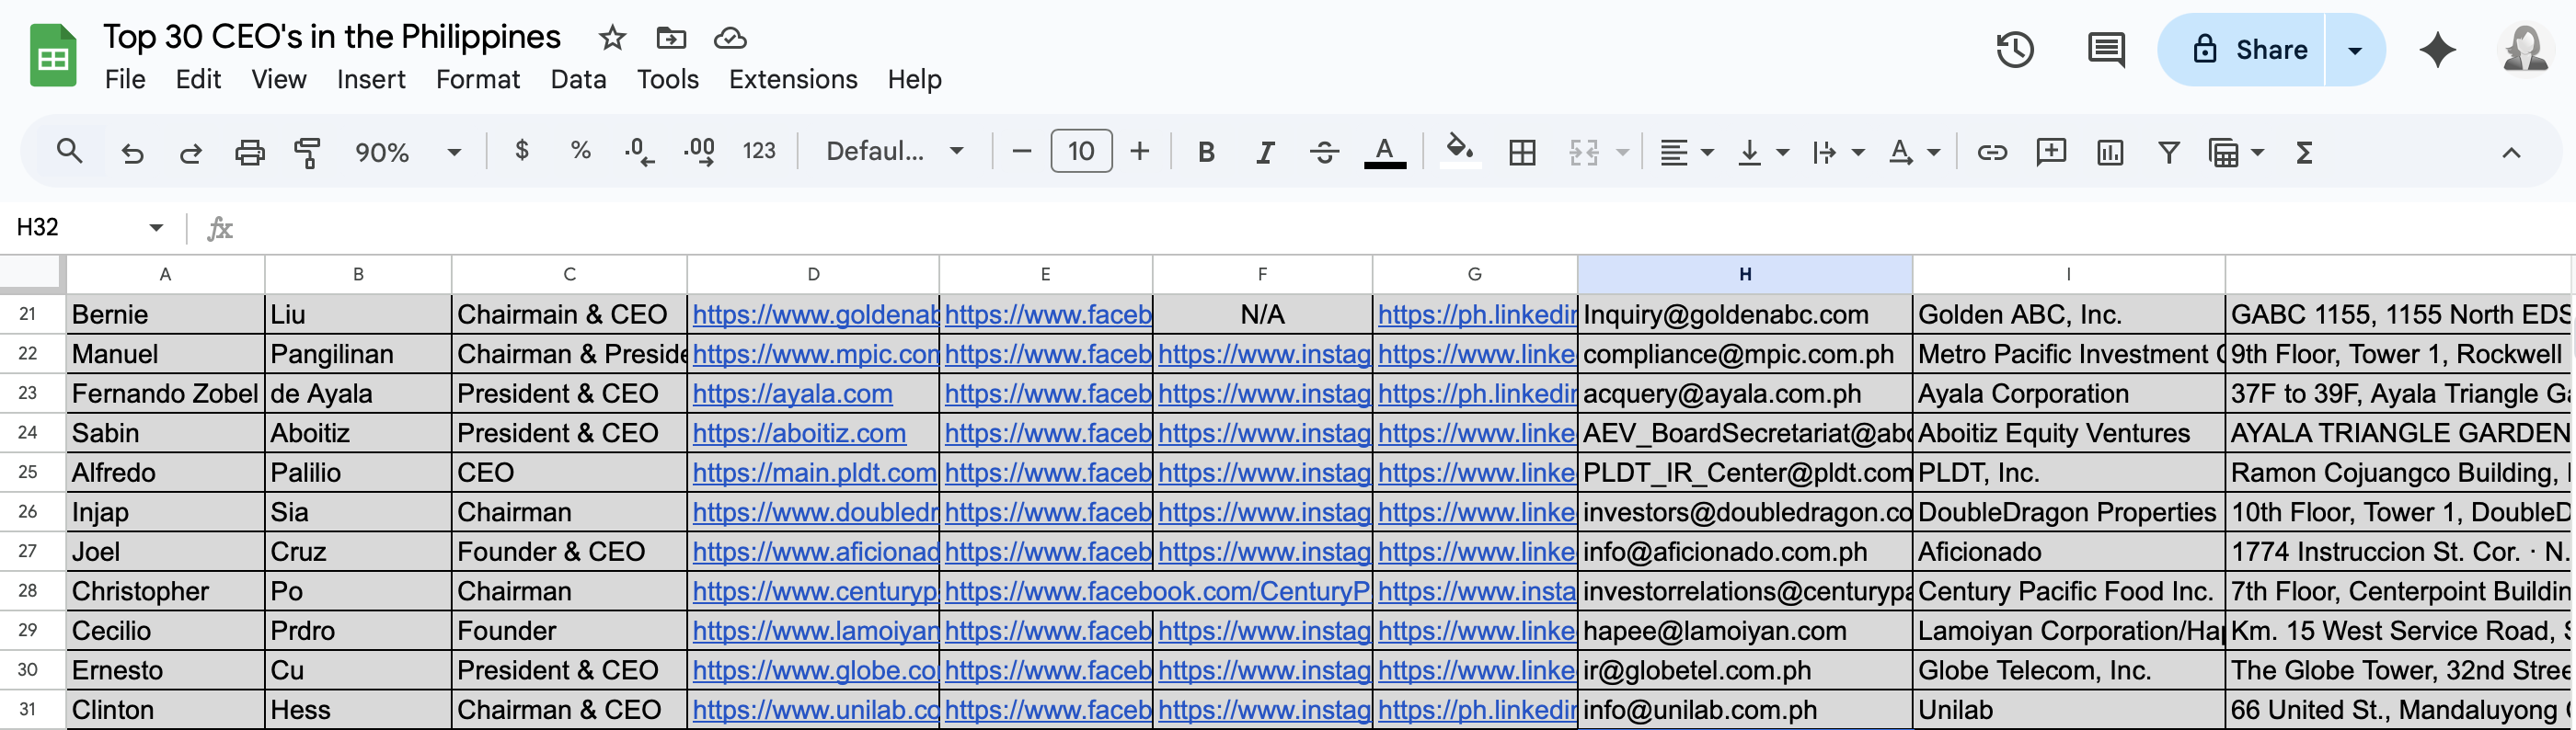
Task: Select column H header
Action: [x=1744, y=274]
